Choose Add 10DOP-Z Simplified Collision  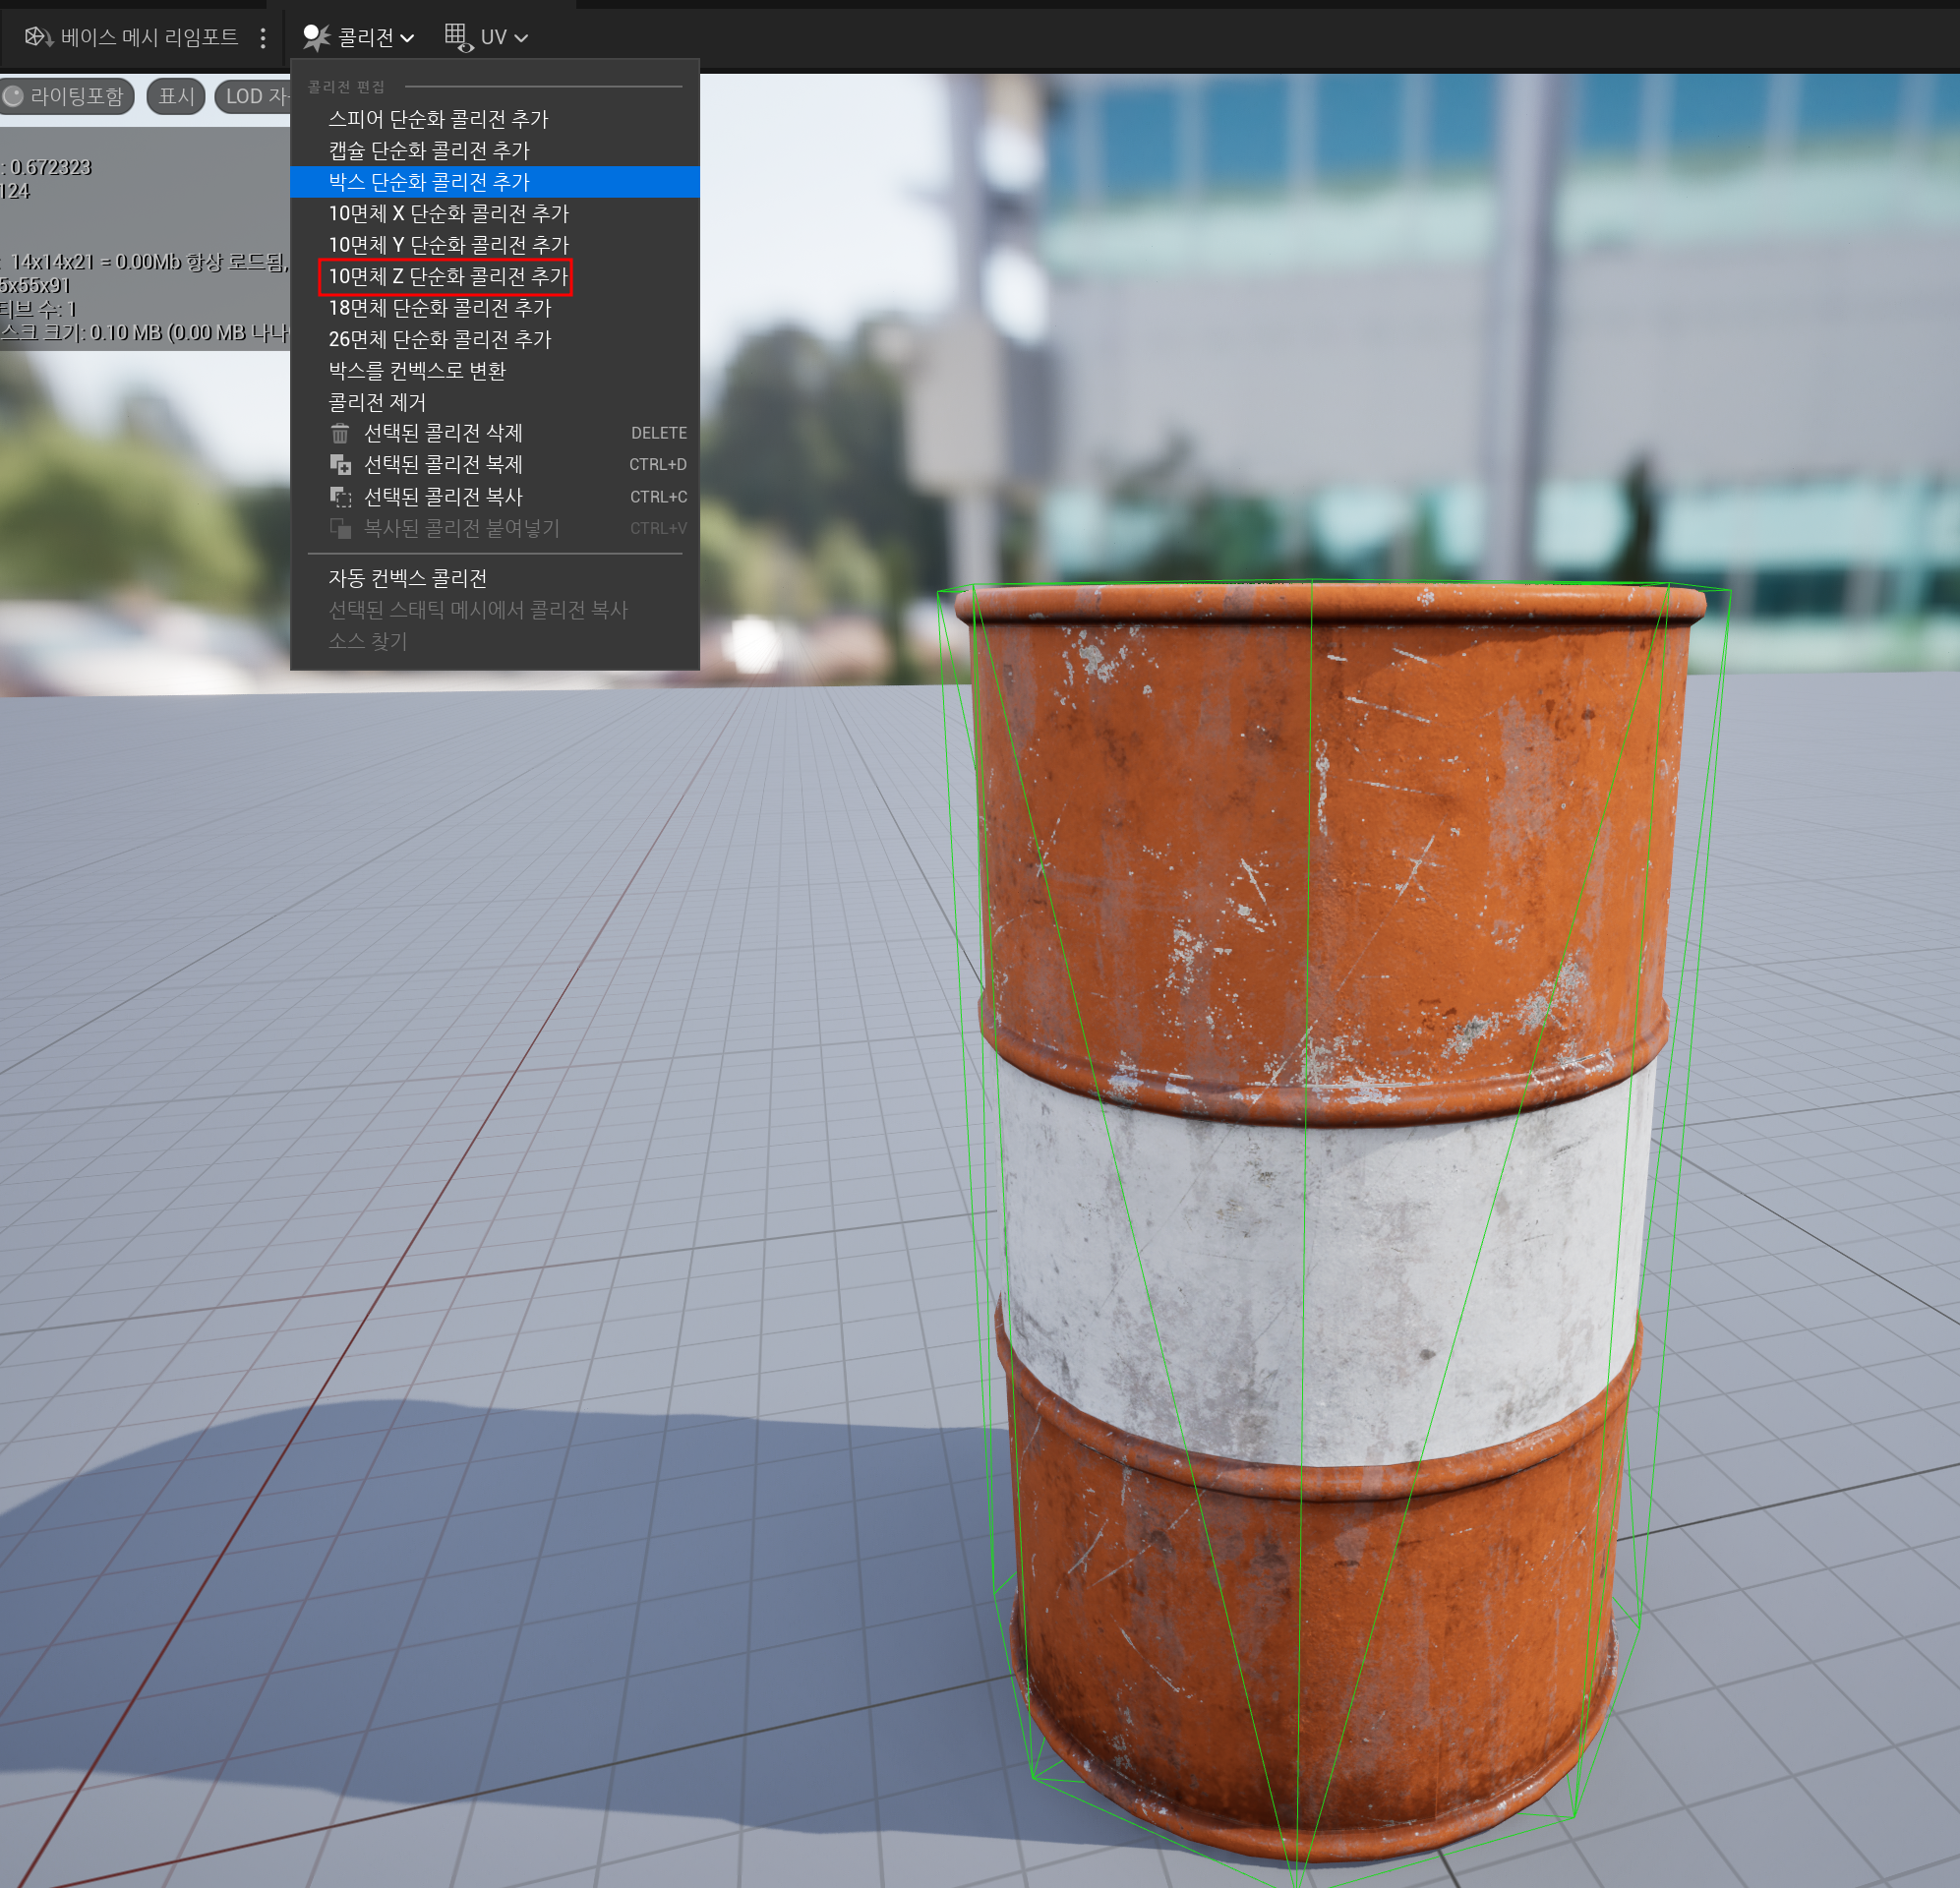[x=447, y=276]
